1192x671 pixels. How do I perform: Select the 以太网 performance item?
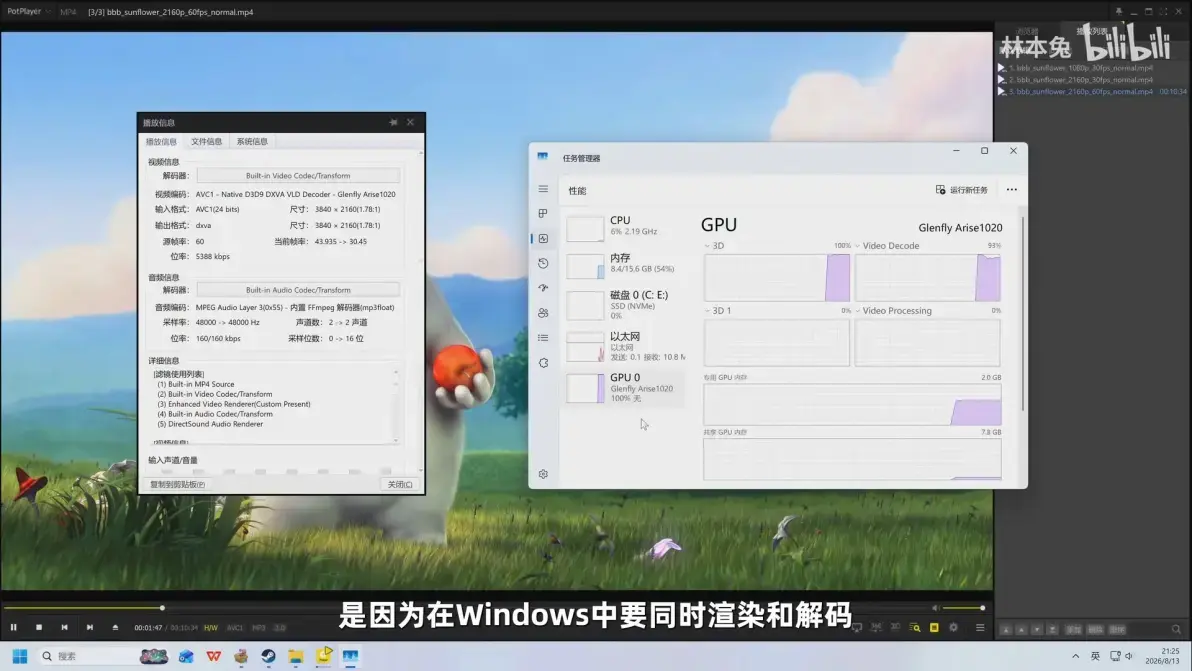pos(625,346)
